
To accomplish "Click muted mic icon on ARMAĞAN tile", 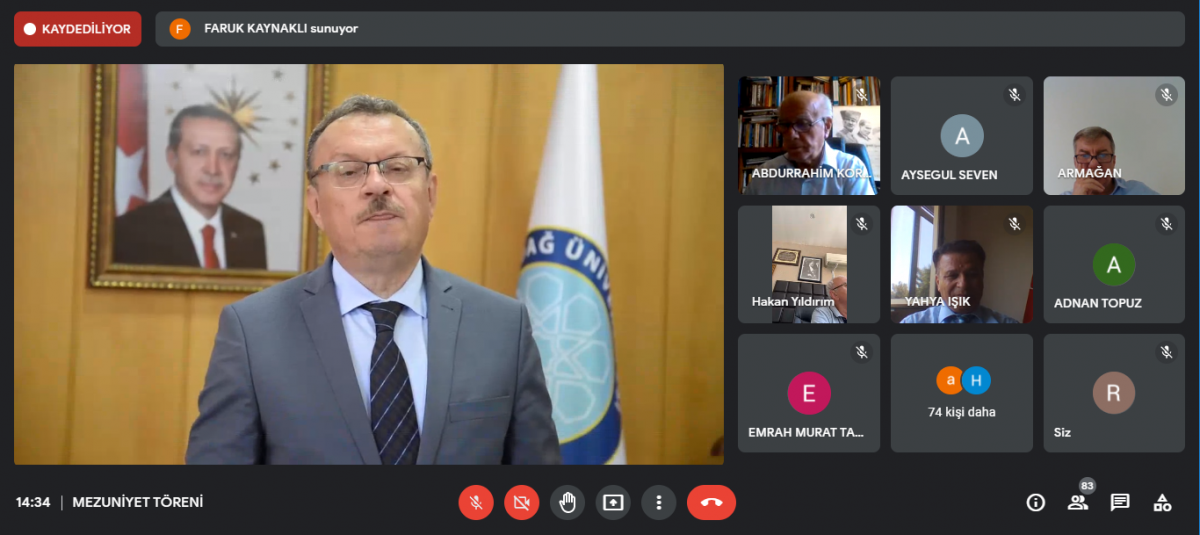I will 1166,95.
